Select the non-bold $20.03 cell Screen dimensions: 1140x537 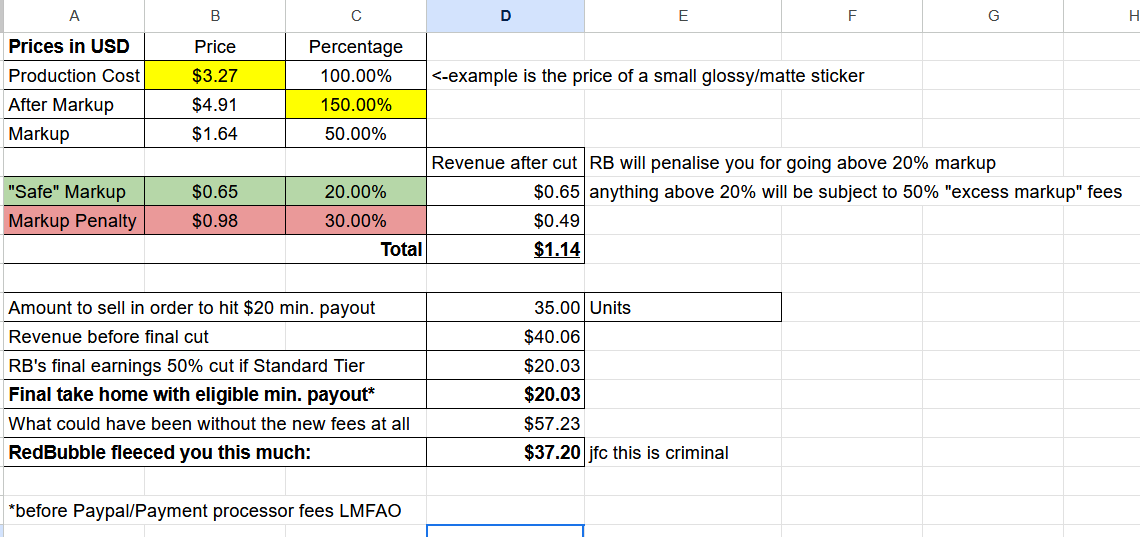point(505,366)
